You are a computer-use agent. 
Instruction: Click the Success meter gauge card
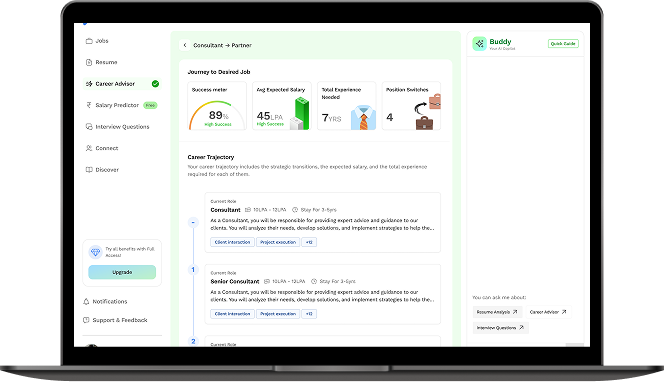[x=217, y=106]
